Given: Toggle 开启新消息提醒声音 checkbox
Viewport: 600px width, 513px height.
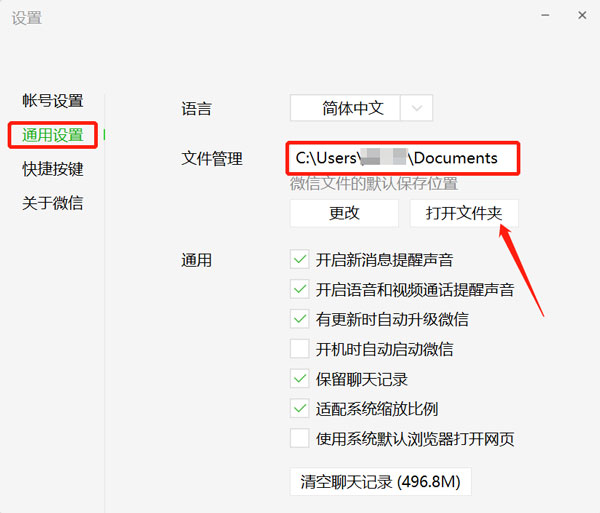Looking at the screenshot, I should tap(300, 260).
